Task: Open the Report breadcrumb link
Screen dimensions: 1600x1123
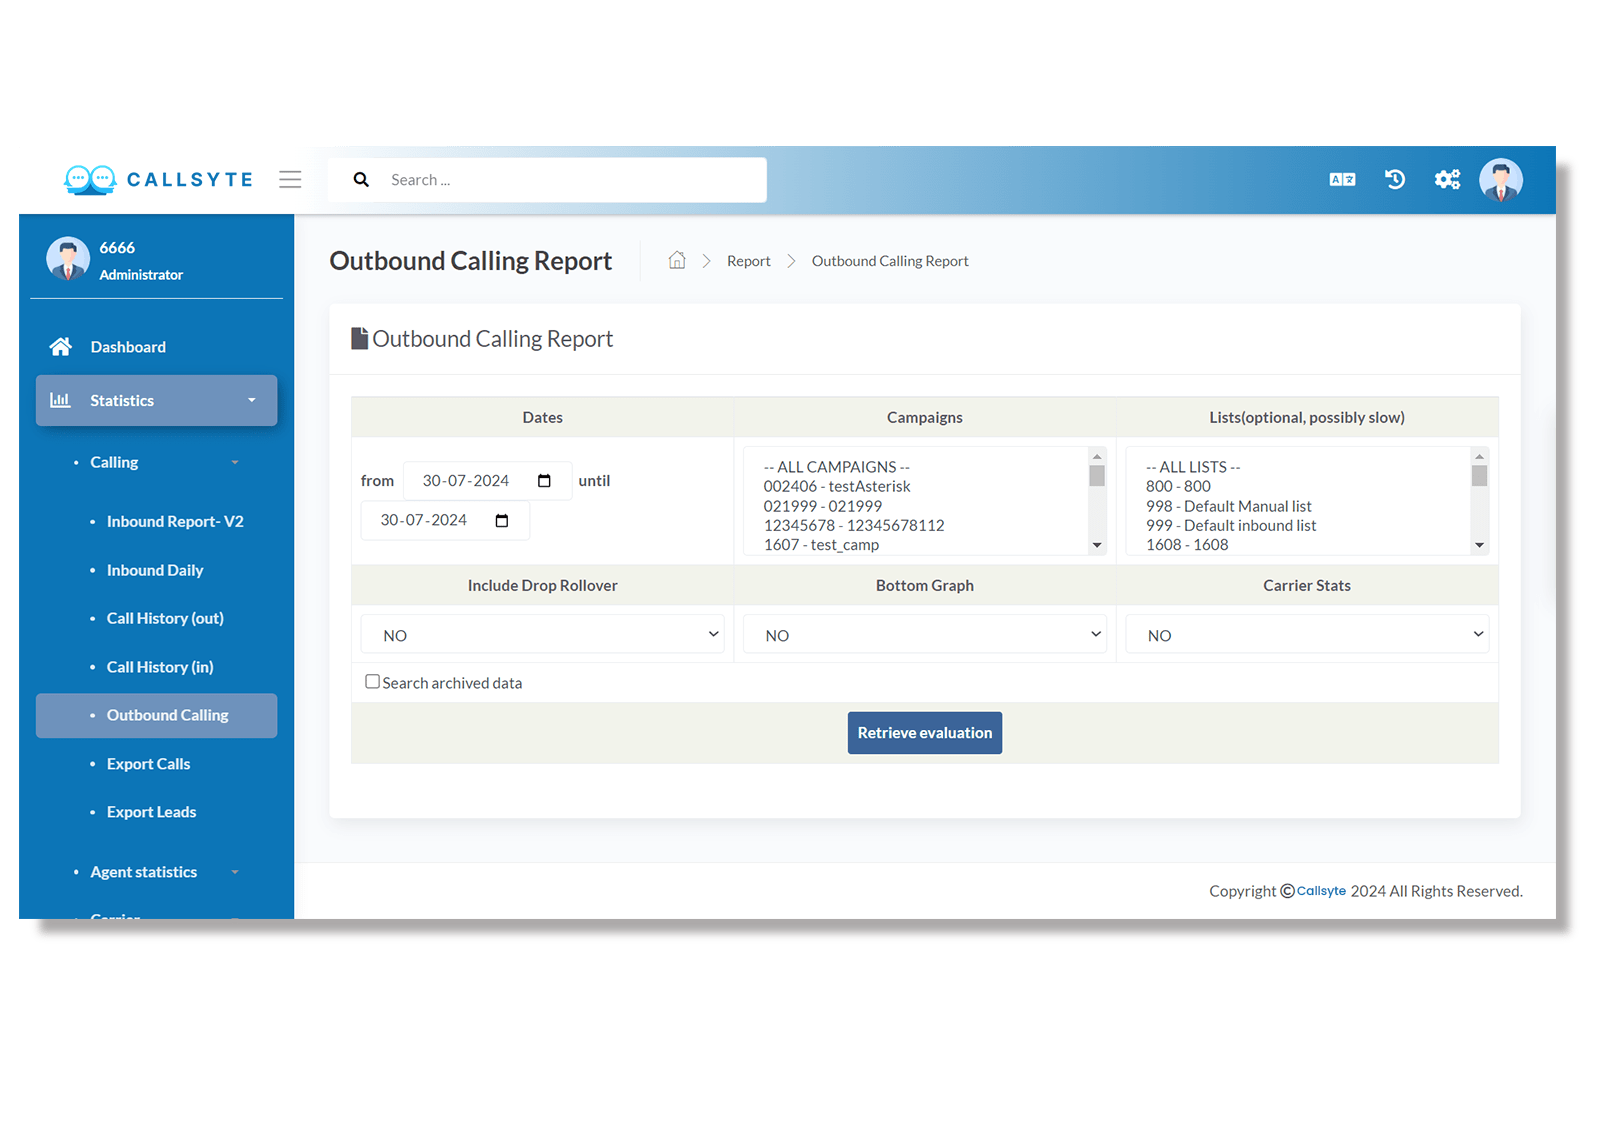Action: (x=748, y=260)
